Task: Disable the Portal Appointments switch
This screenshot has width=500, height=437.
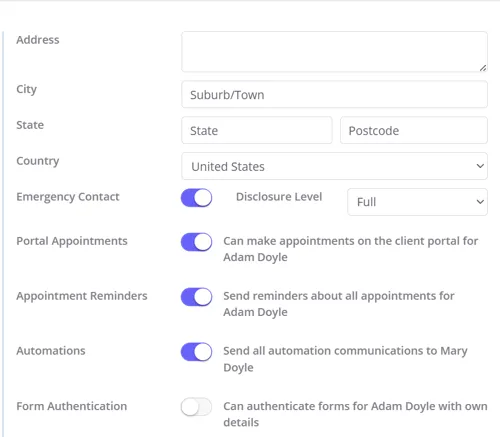Action: (196, 242)
